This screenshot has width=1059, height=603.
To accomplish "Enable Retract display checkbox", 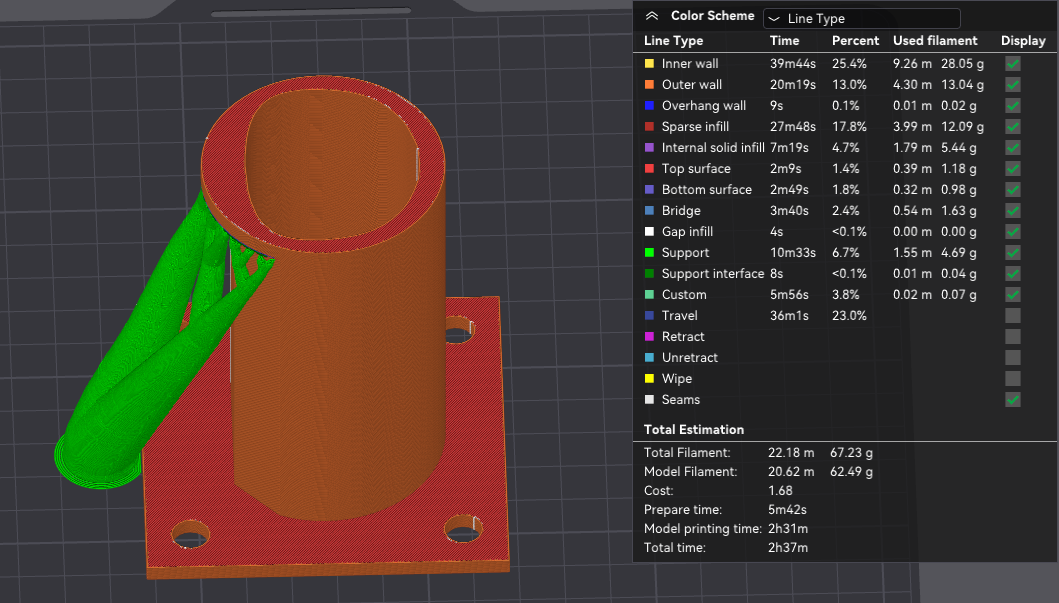I will (1012, 336).
